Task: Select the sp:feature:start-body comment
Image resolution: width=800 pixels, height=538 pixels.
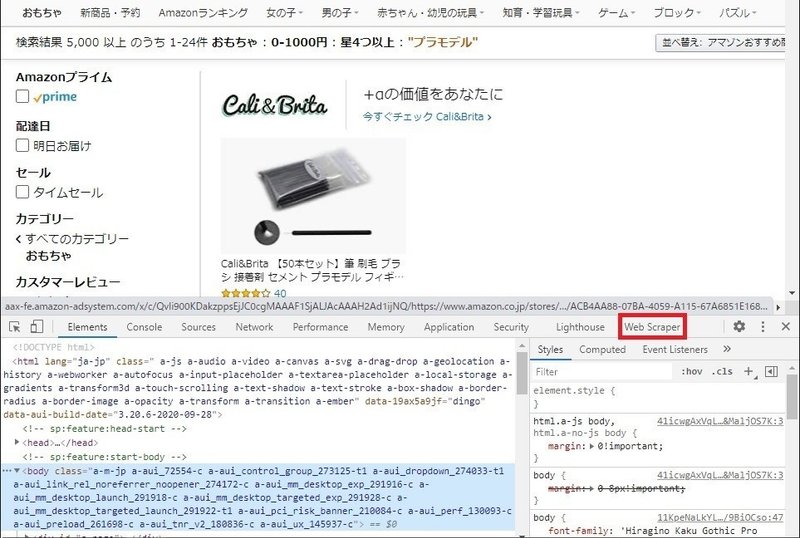Action: [105, 457]
